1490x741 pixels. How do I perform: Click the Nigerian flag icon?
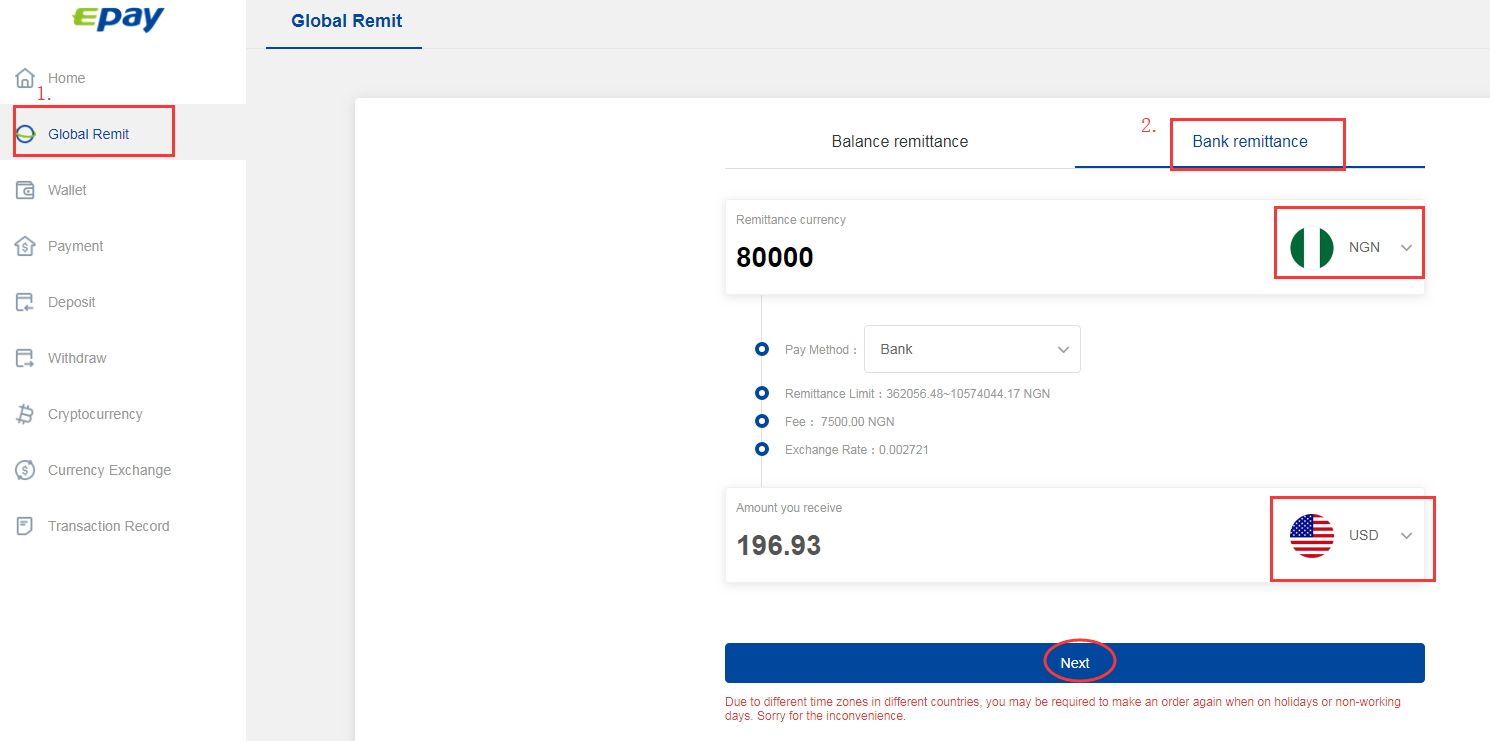coord(1312,247)
